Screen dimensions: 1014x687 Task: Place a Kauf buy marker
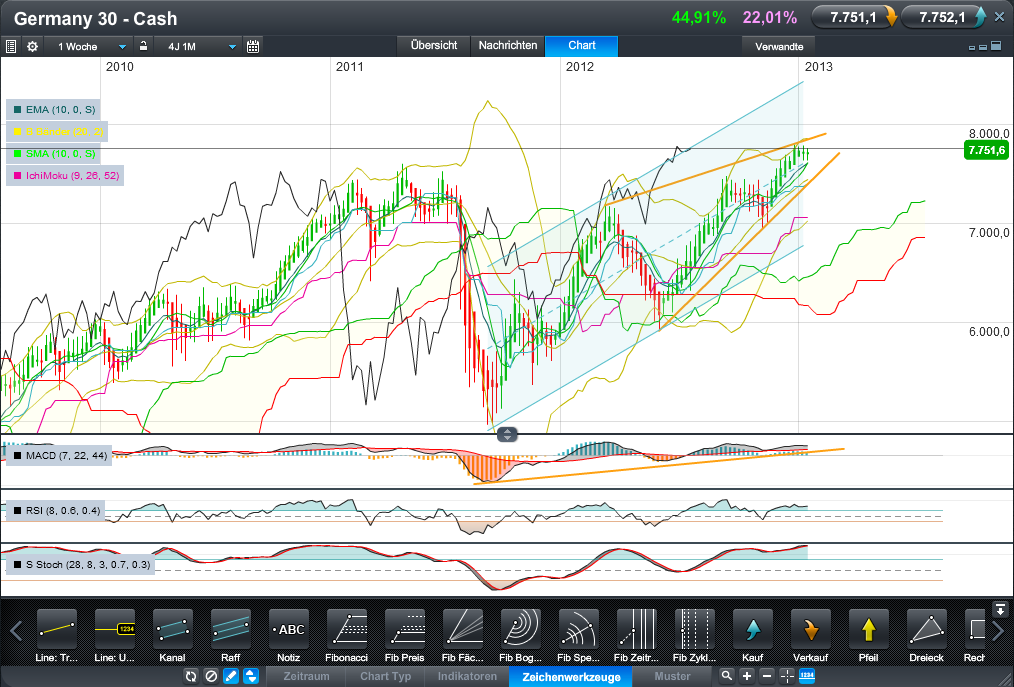[753, 631]
